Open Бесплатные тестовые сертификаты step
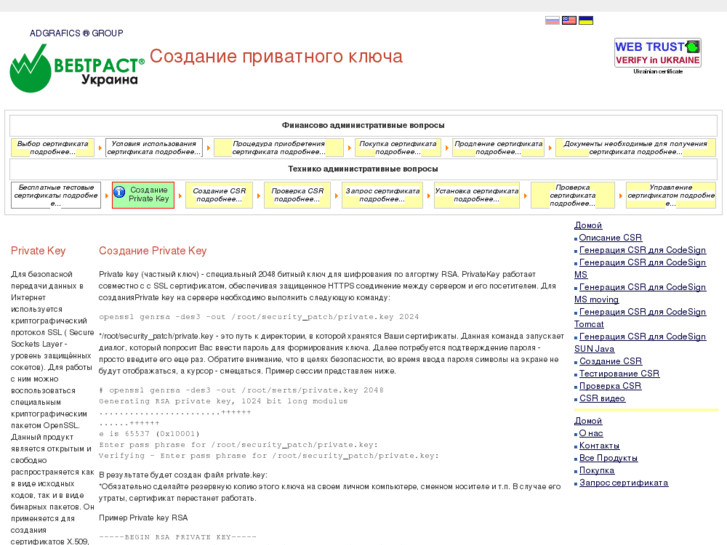Viewport: 727px width, 545px height. pos(56,195)
